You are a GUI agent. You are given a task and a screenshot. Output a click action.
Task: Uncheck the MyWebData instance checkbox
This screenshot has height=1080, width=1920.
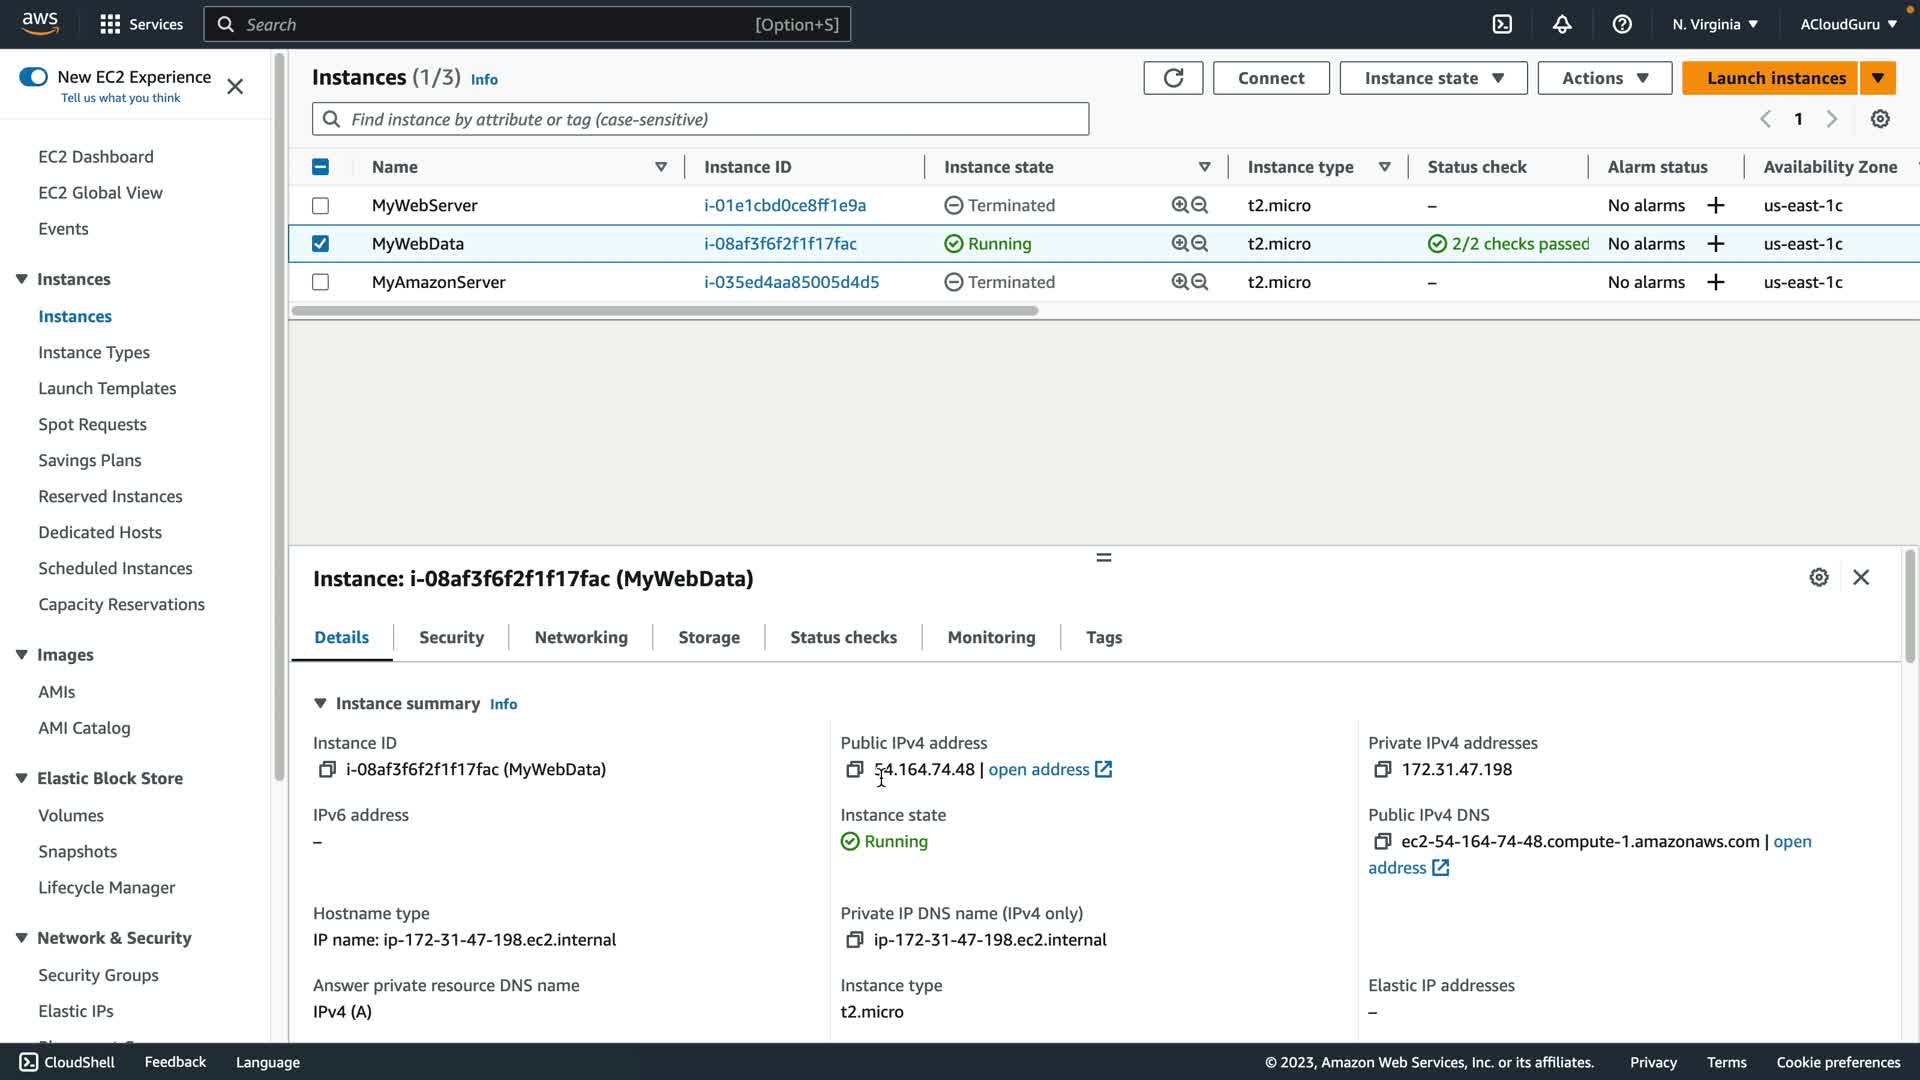coord(320,244)
